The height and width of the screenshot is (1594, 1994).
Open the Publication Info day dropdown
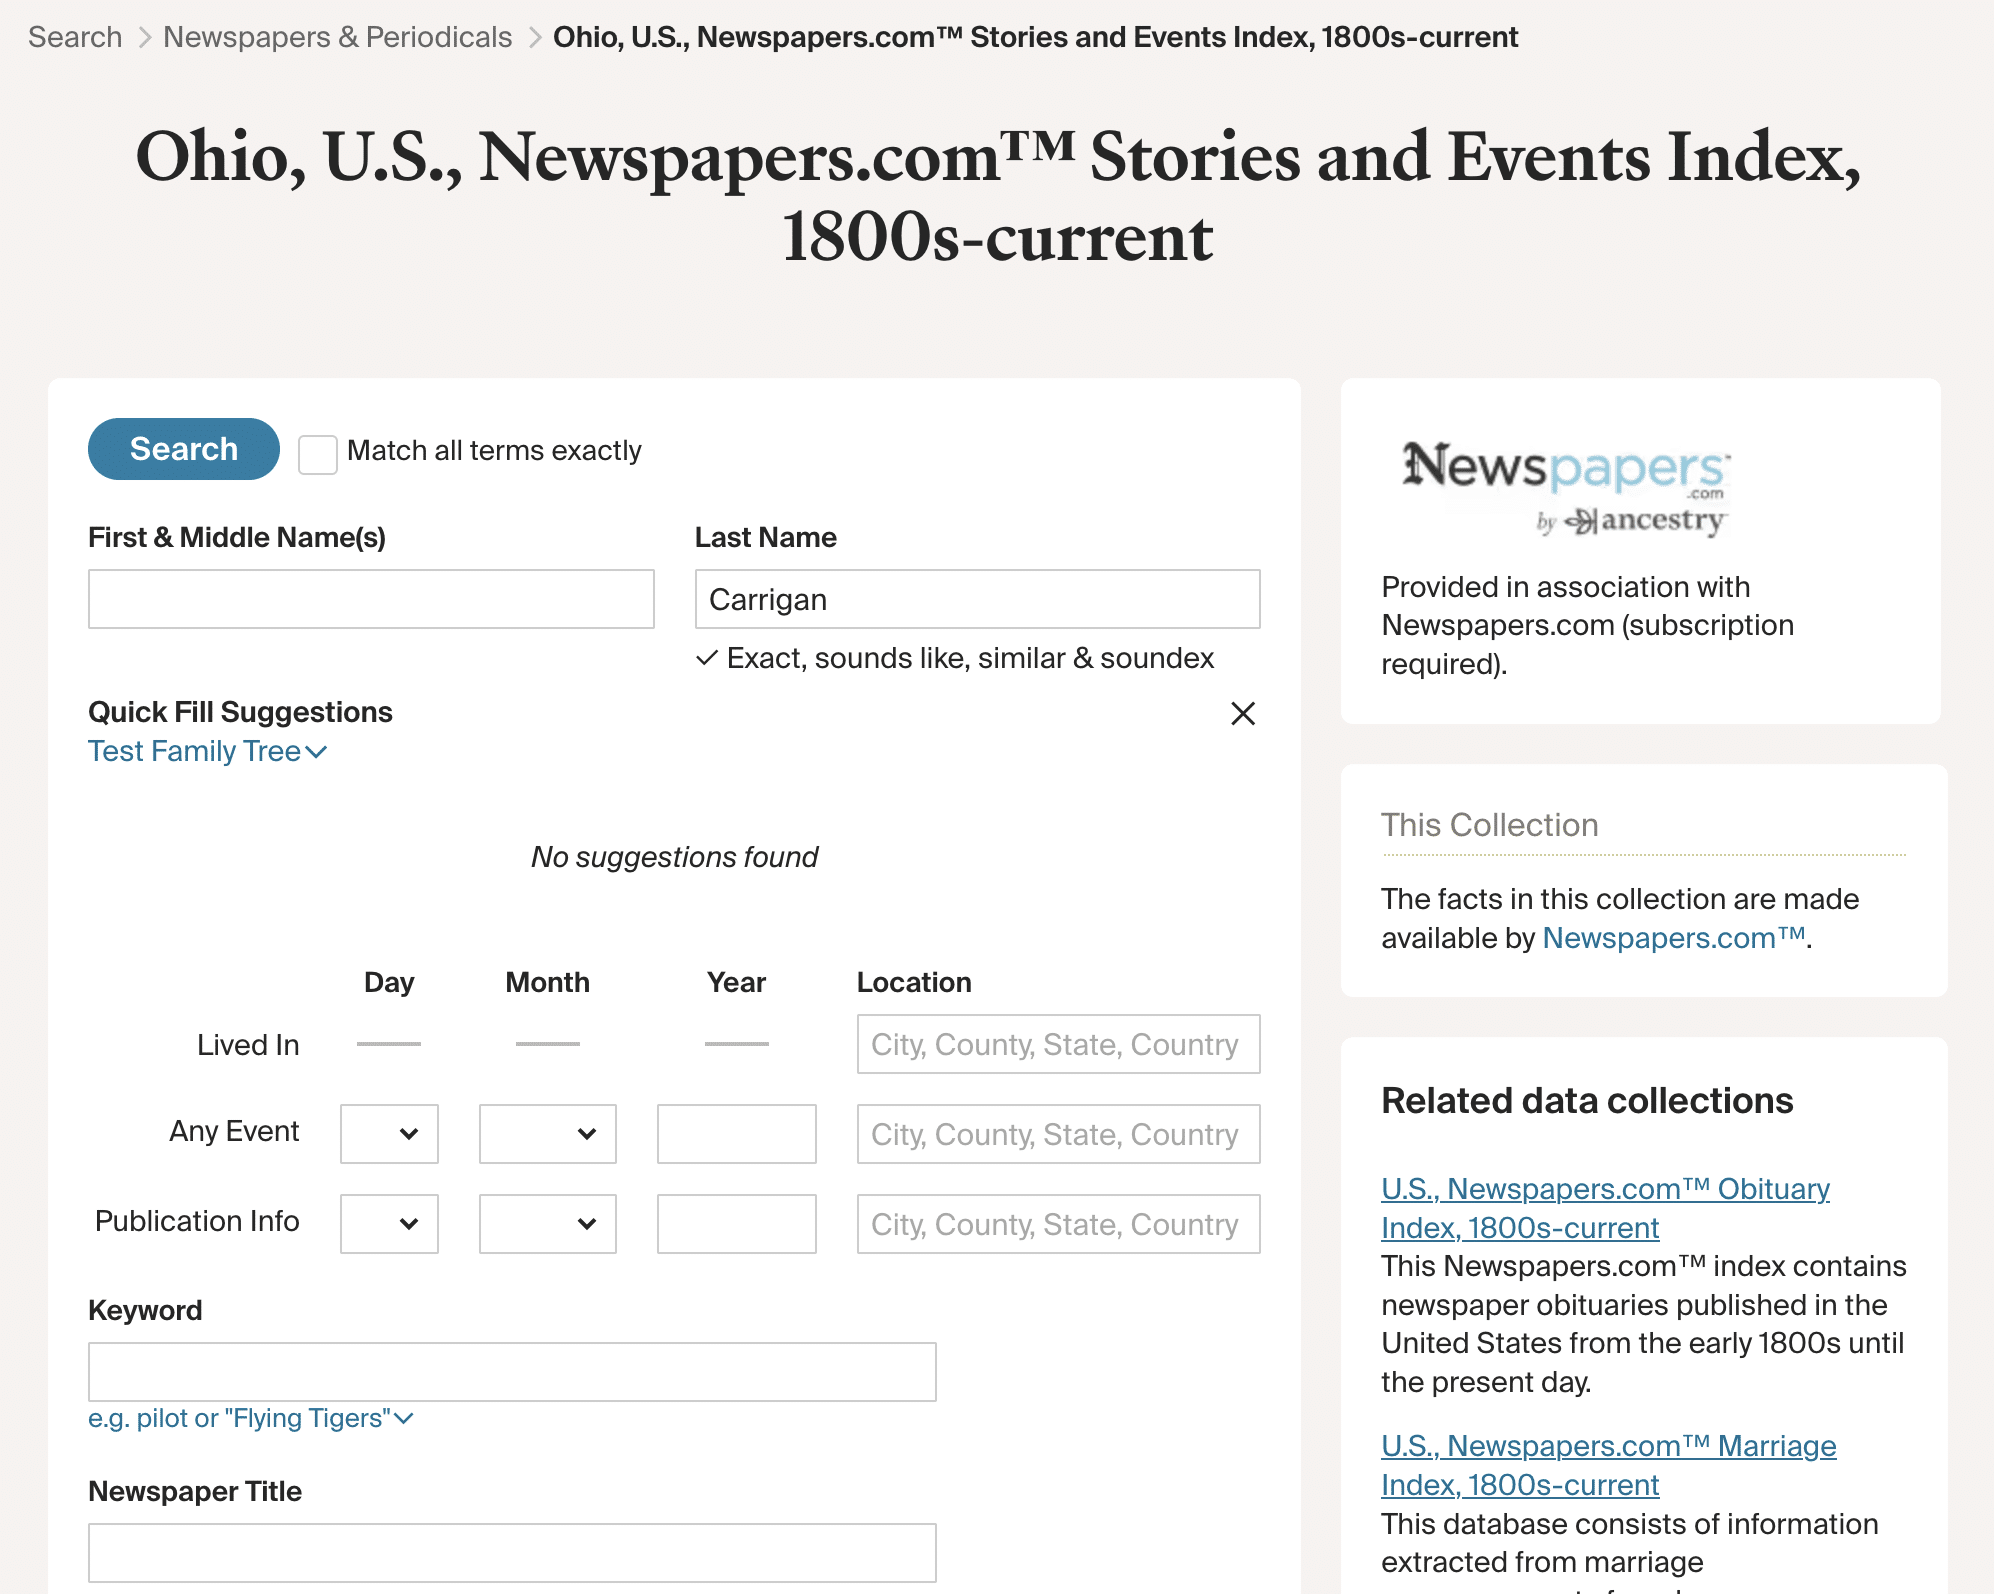pyautogui.click(x=389, y=1224)
